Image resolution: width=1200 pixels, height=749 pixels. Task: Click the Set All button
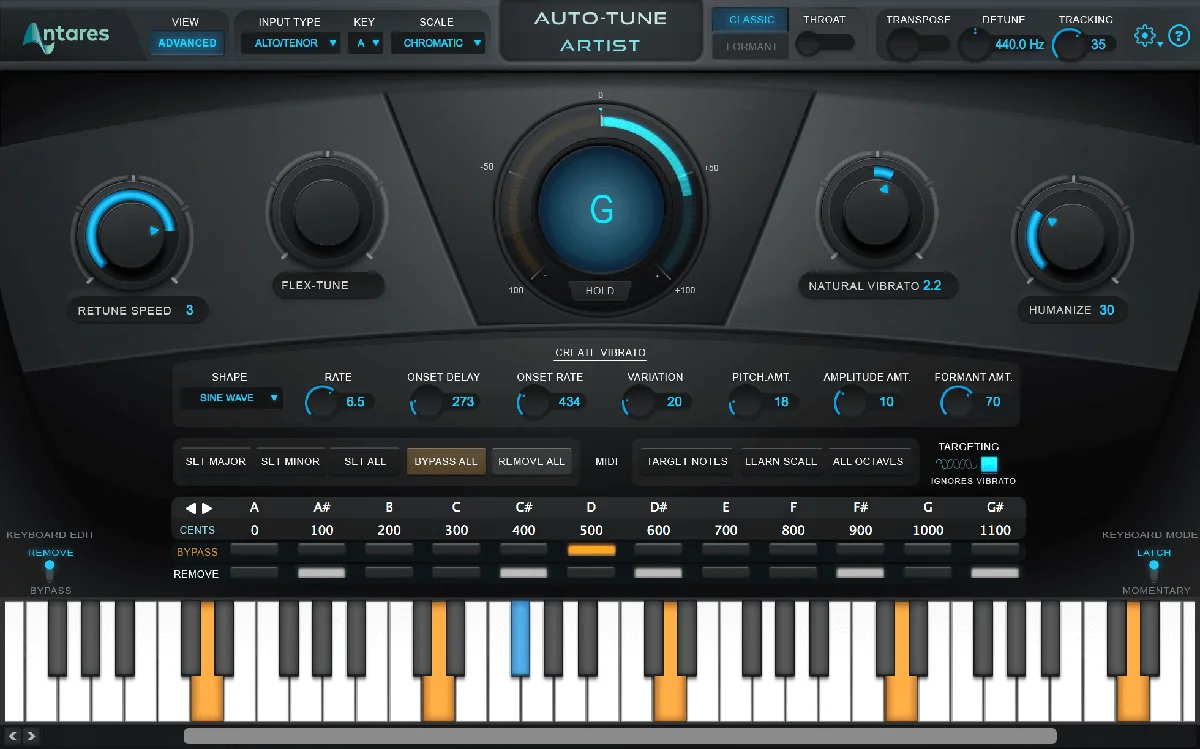tap(365, 461)
